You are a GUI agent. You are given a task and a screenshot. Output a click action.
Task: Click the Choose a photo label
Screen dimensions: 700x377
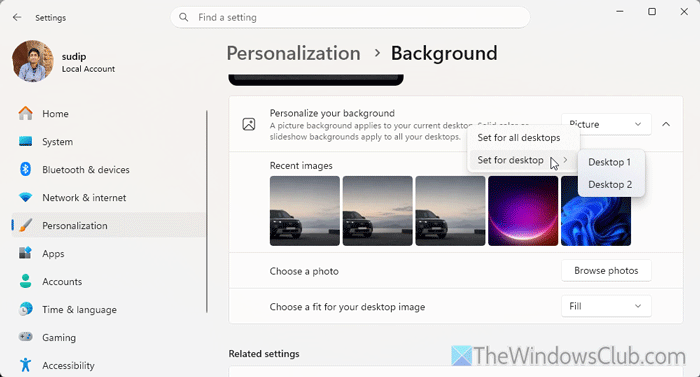click(304, 271)
